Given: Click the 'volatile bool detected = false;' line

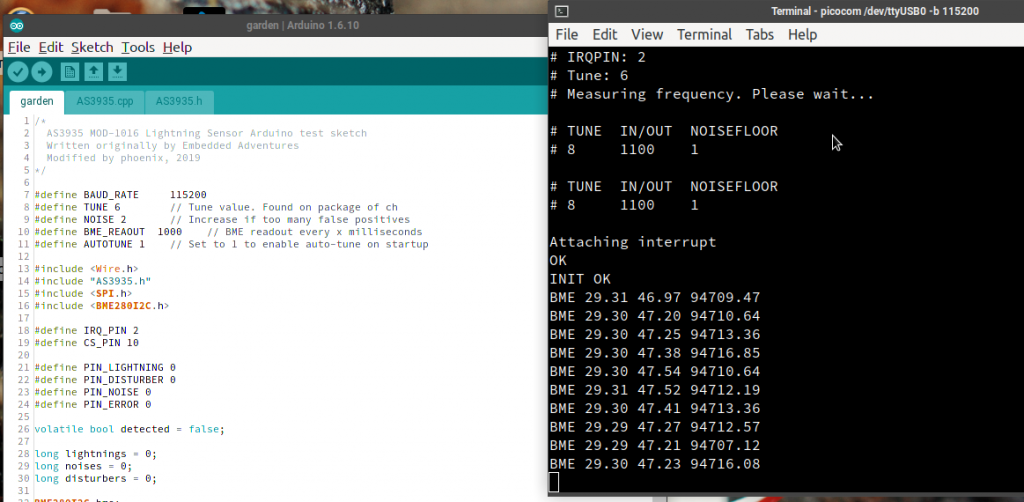Looking at the screenshot, I should coord(129,429).
